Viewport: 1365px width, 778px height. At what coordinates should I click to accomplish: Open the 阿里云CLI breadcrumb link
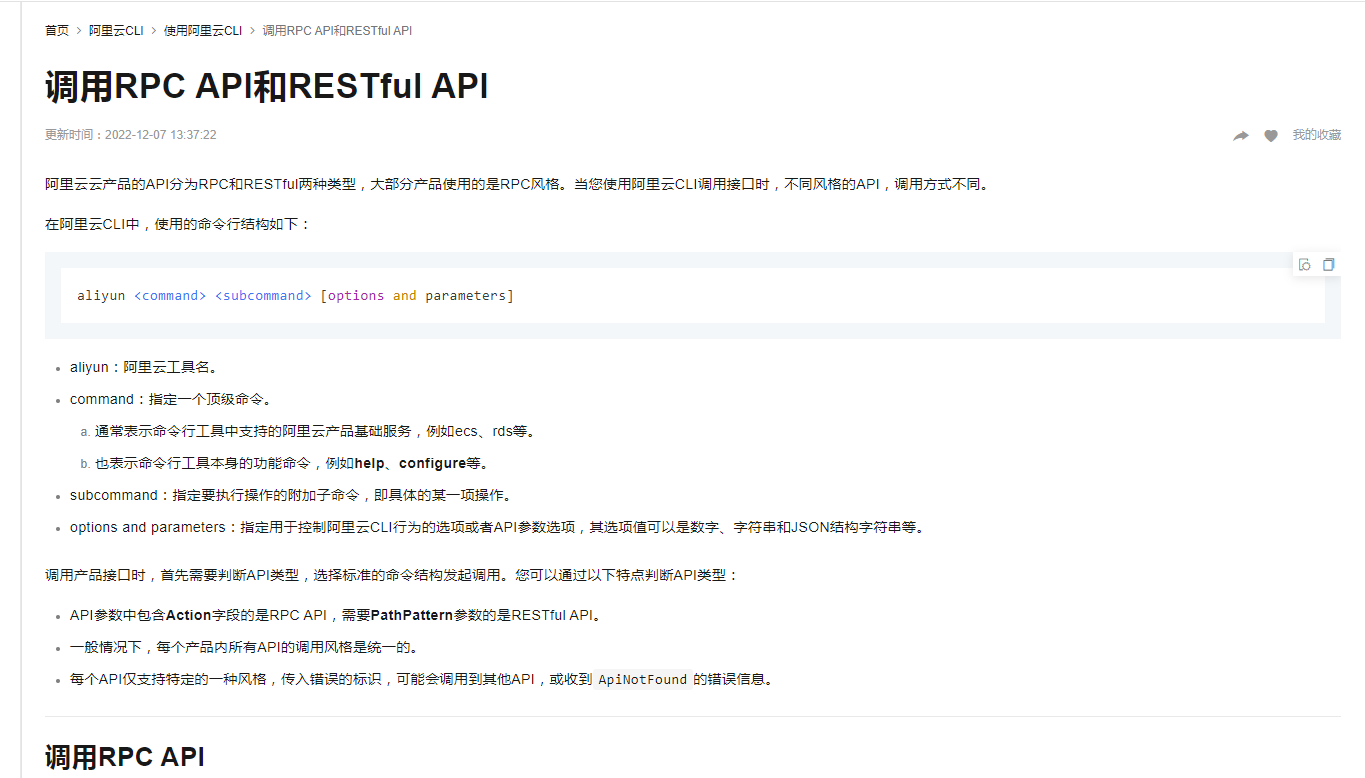[x=116, y=31]
